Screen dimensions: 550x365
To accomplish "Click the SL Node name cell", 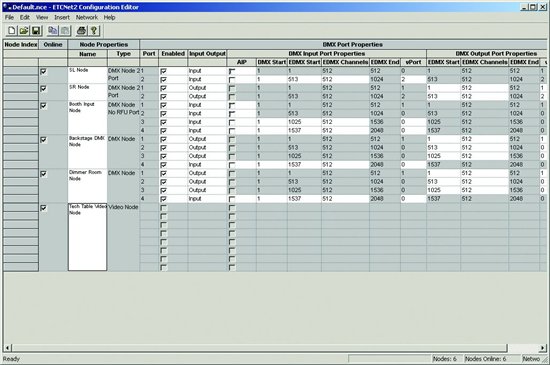I will coord(87,75).
